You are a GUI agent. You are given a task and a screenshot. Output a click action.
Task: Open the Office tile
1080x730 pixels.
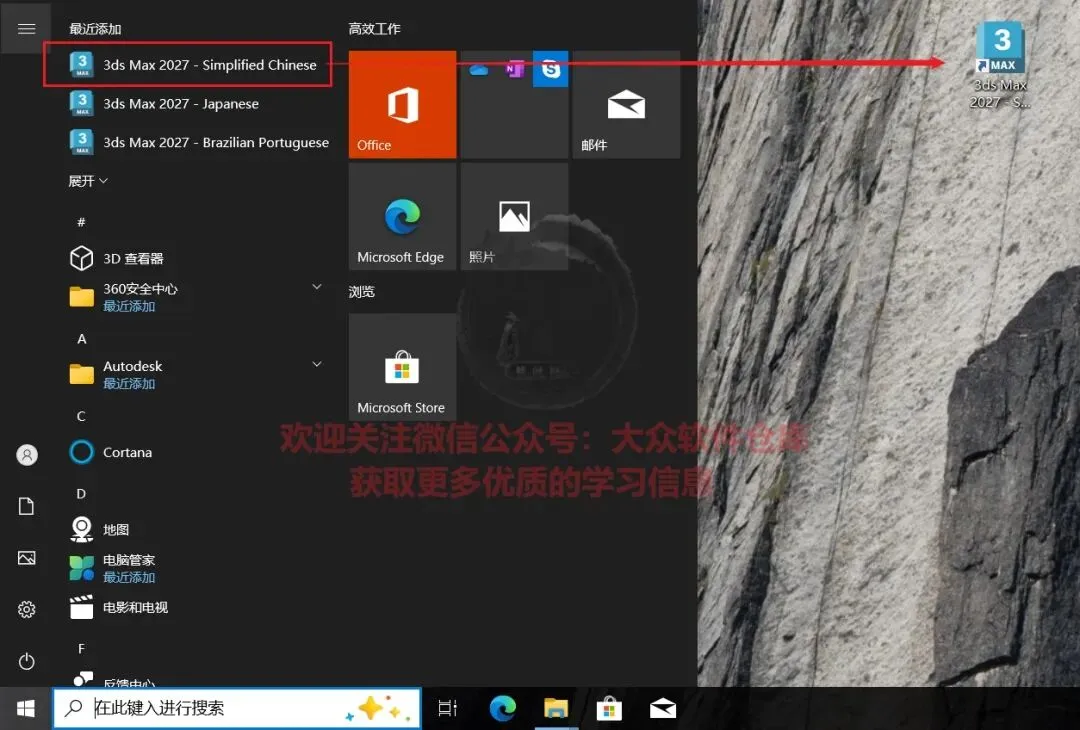[402, 104]
